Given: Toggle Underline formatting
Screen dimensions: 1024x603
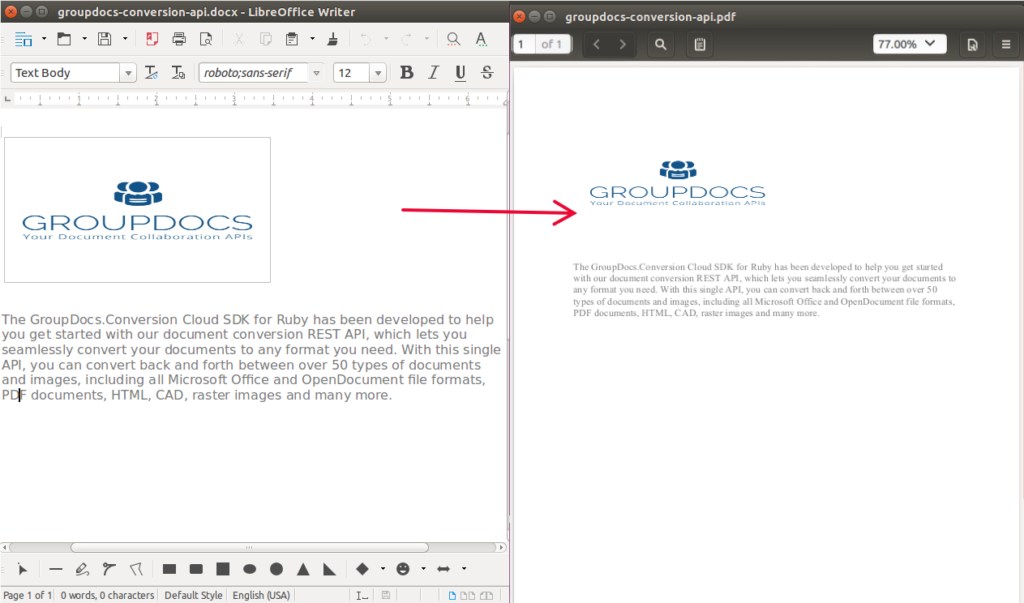Looking at the screenshot, I should coord(460,72).
